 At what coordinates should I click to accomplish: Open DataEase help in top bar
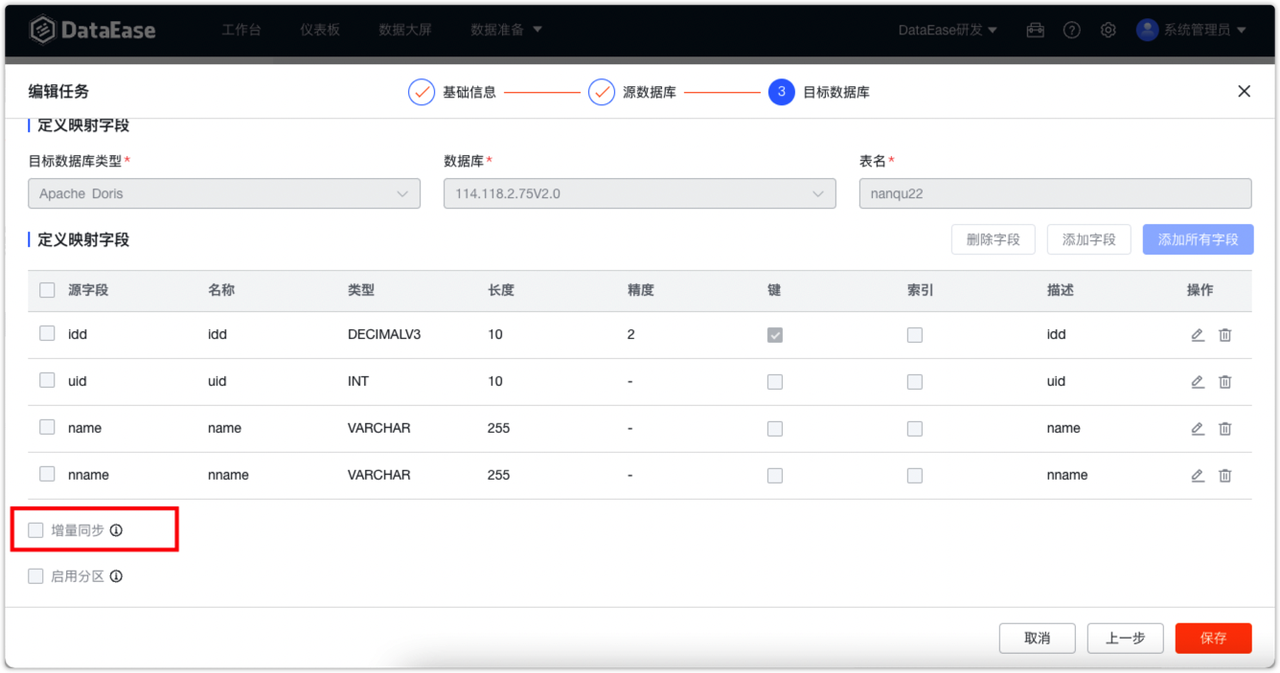[1071, 30]
